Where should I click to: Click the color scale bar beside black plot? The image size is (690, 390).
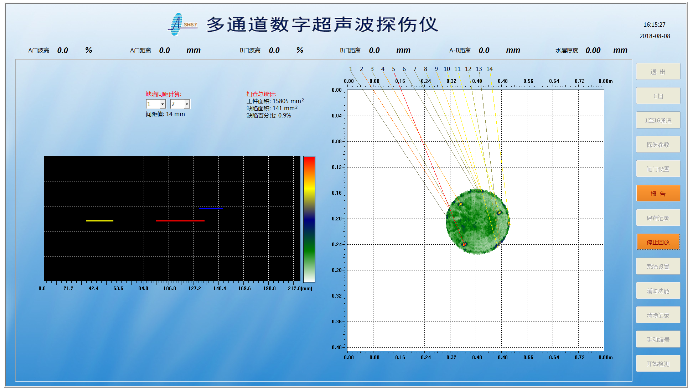coord(309,219)
